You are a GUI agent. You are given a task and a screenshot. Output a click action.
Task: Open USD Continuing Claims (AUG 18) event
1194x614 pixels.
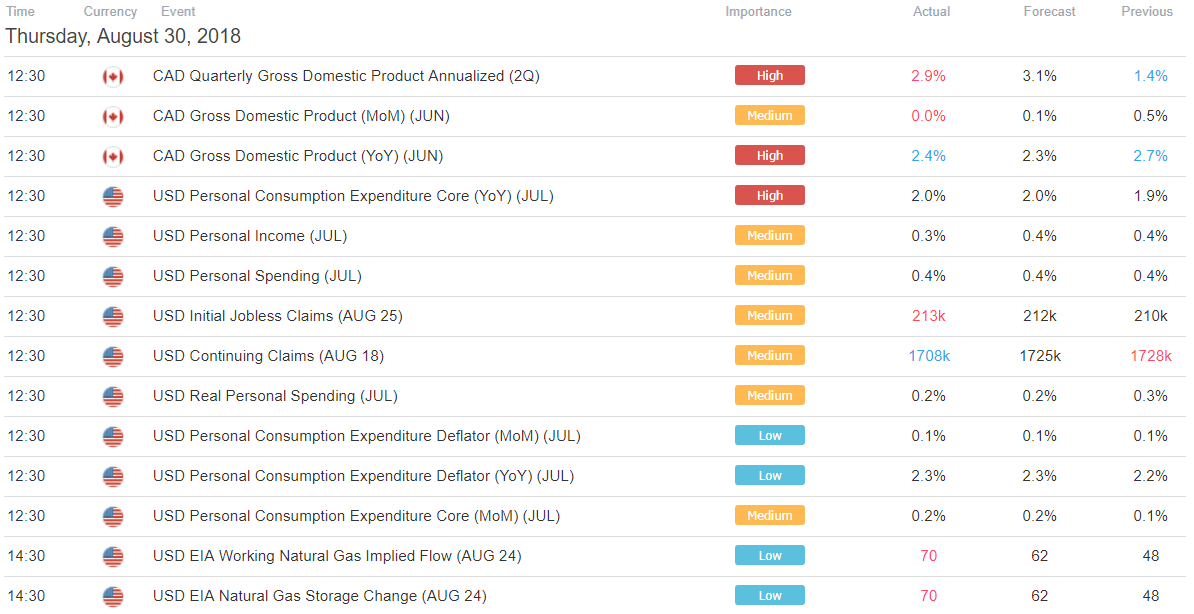pyautogui.click(x=268, y=356)
